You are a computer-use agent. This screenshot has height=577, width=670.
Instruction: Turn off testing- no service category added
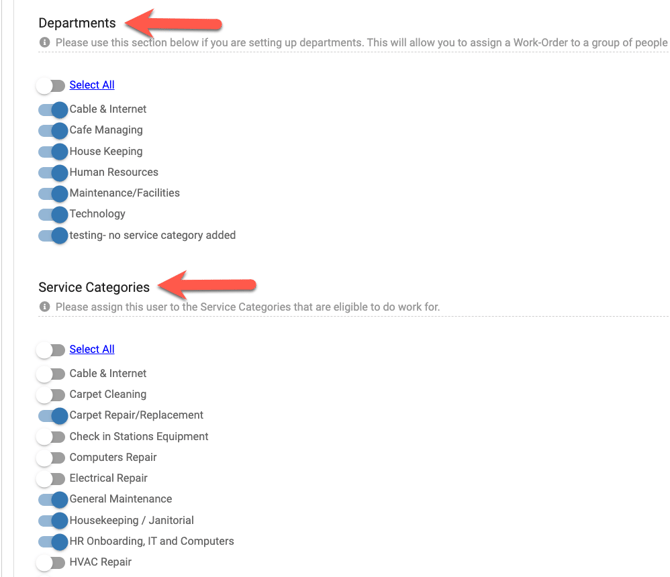pyautogui.click(x=53, y=236)
